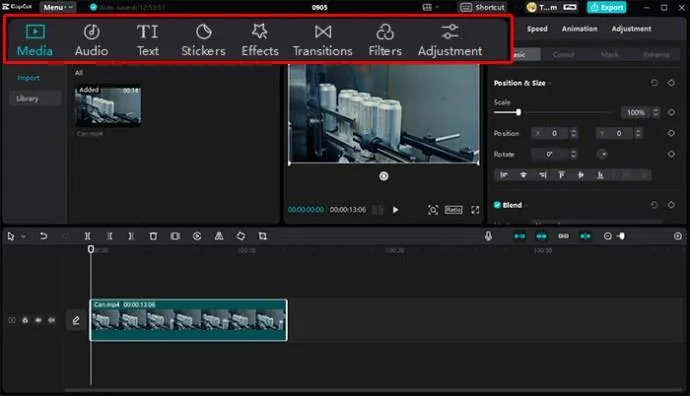Viewport: 690px width, 396px height.
Task: Open the Filters tab
Action: (385, 40)
